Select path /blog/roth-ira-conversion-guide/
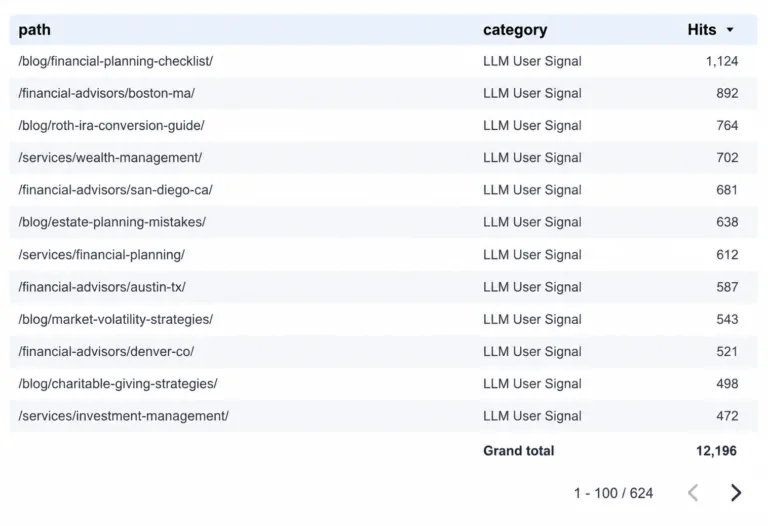The width and height of the screenshot is (768, 526). 111,125
